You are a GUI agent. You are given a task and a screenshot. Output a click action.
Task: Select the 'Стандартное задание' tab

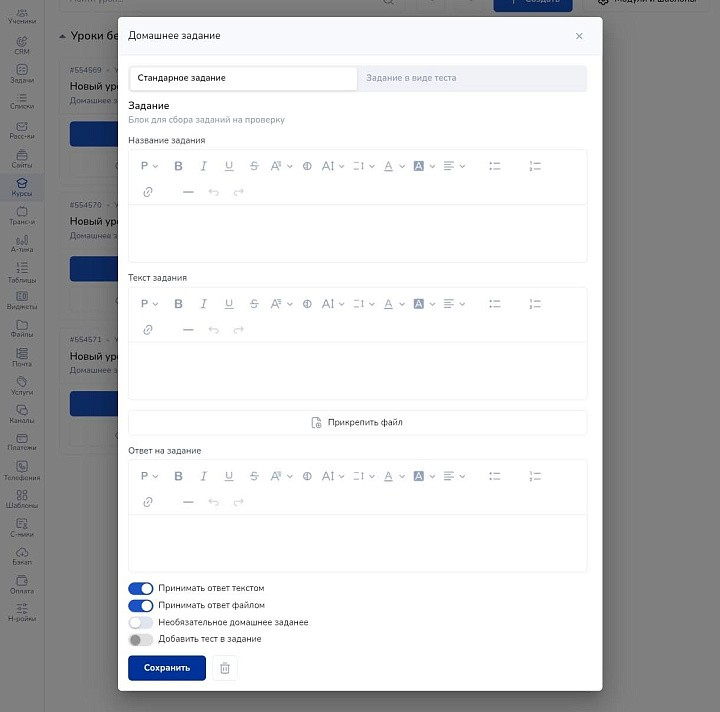[243, 78]
